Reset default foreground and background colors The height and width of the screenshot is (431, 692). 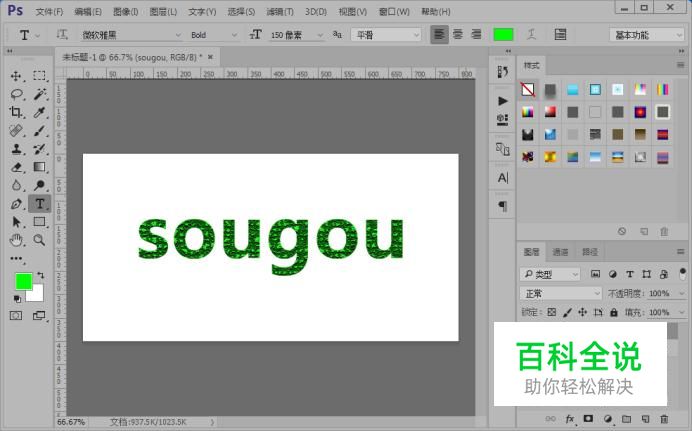pos(17,299)
